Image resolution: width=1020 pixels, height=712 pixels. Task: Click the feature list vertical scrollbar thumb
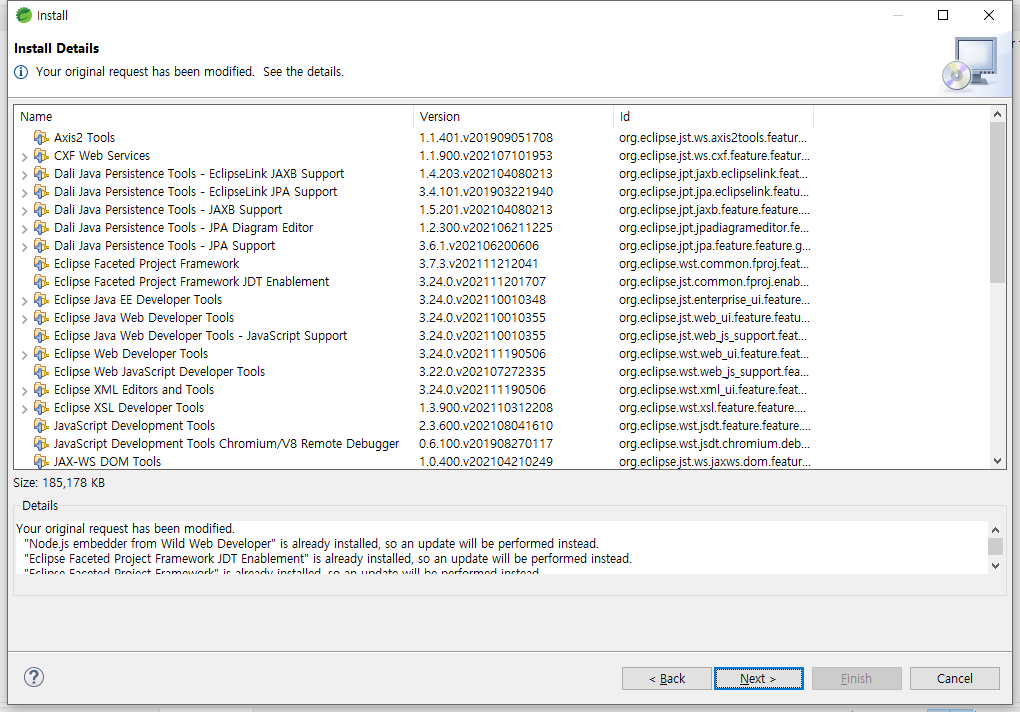997,202
